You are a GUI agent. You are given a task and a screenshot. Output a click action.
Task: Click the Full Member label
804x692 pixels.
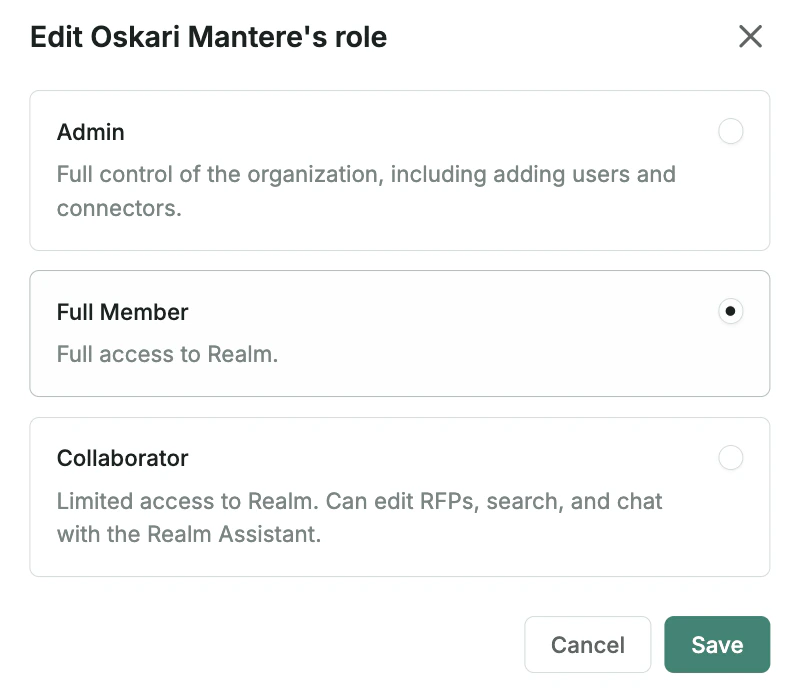coord(122,311)
